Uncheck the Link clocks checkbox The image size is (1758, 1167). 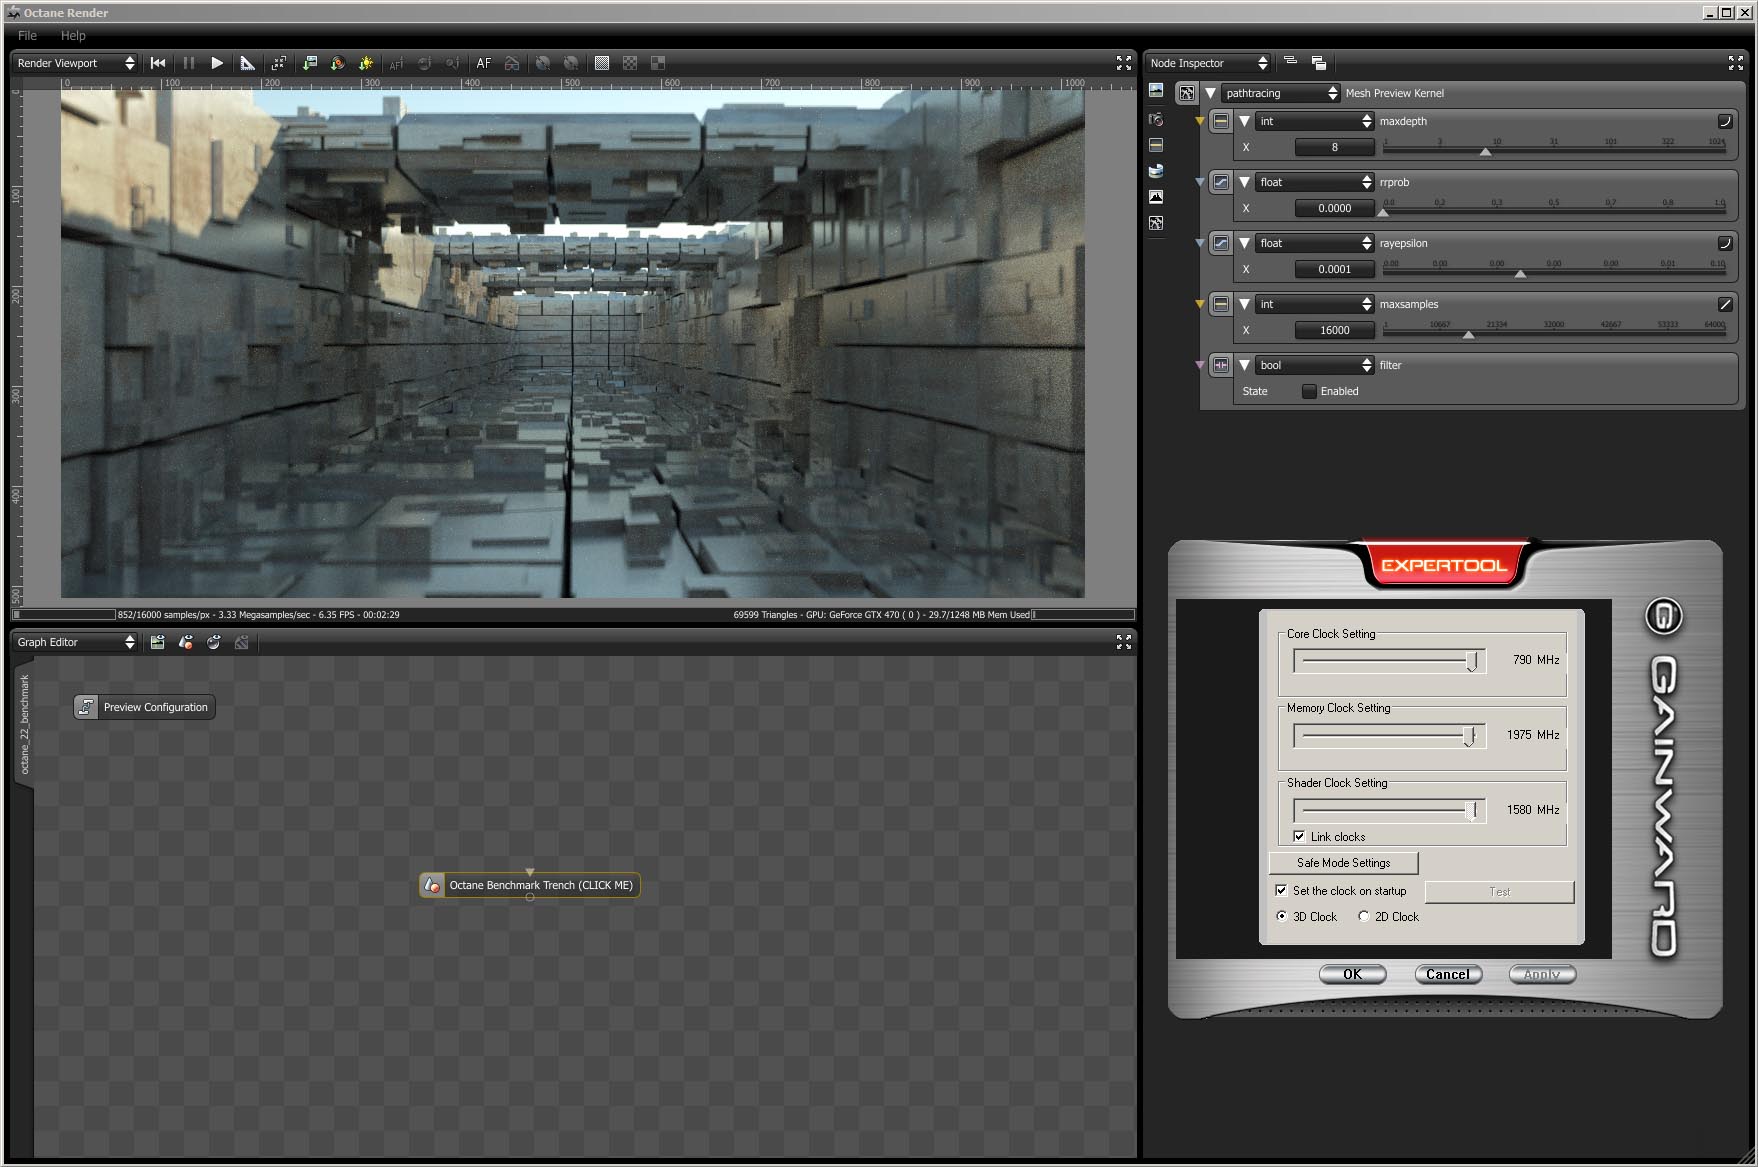pyautogui.click(x=1299, y=836)
